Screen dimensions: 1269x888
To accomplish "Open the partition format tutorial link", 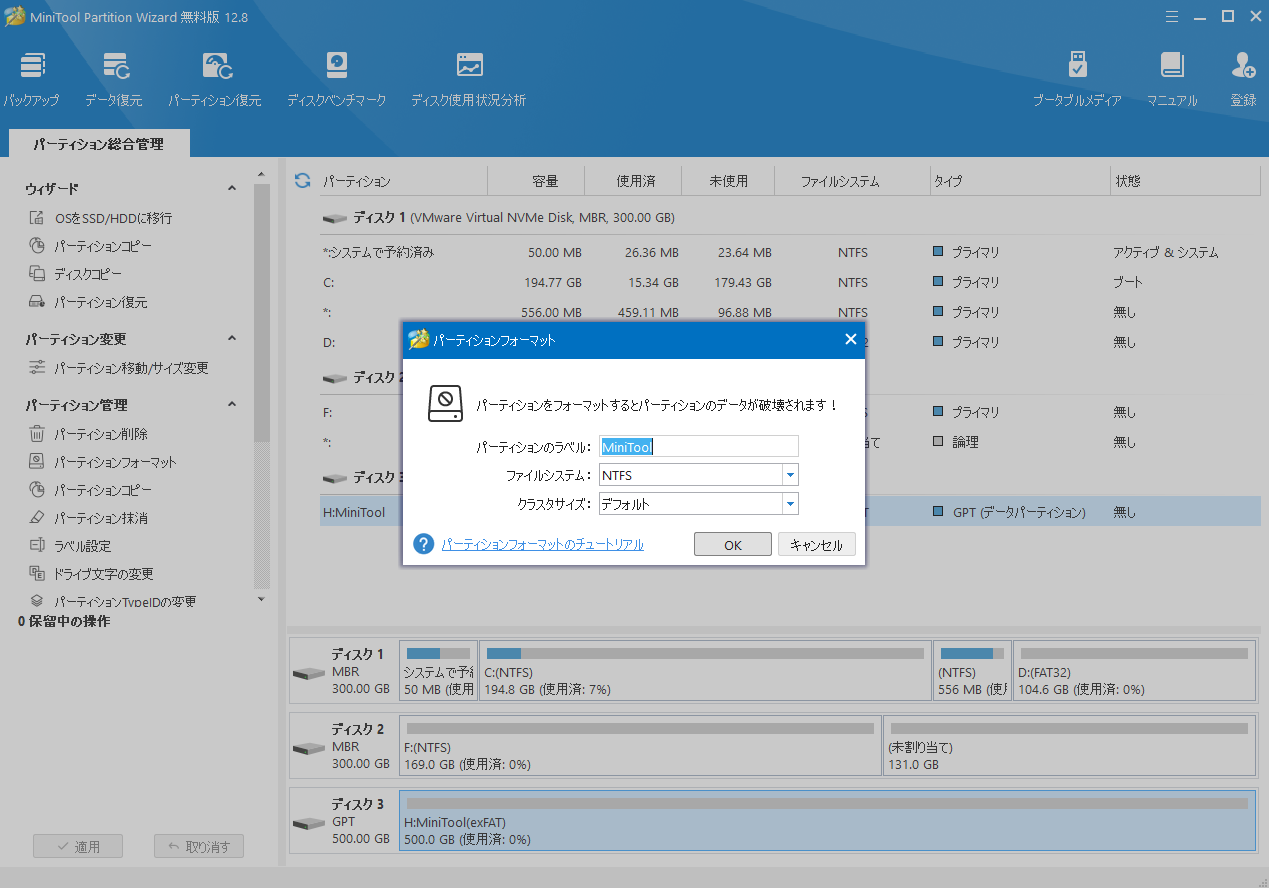I will [x=542, y=544].
